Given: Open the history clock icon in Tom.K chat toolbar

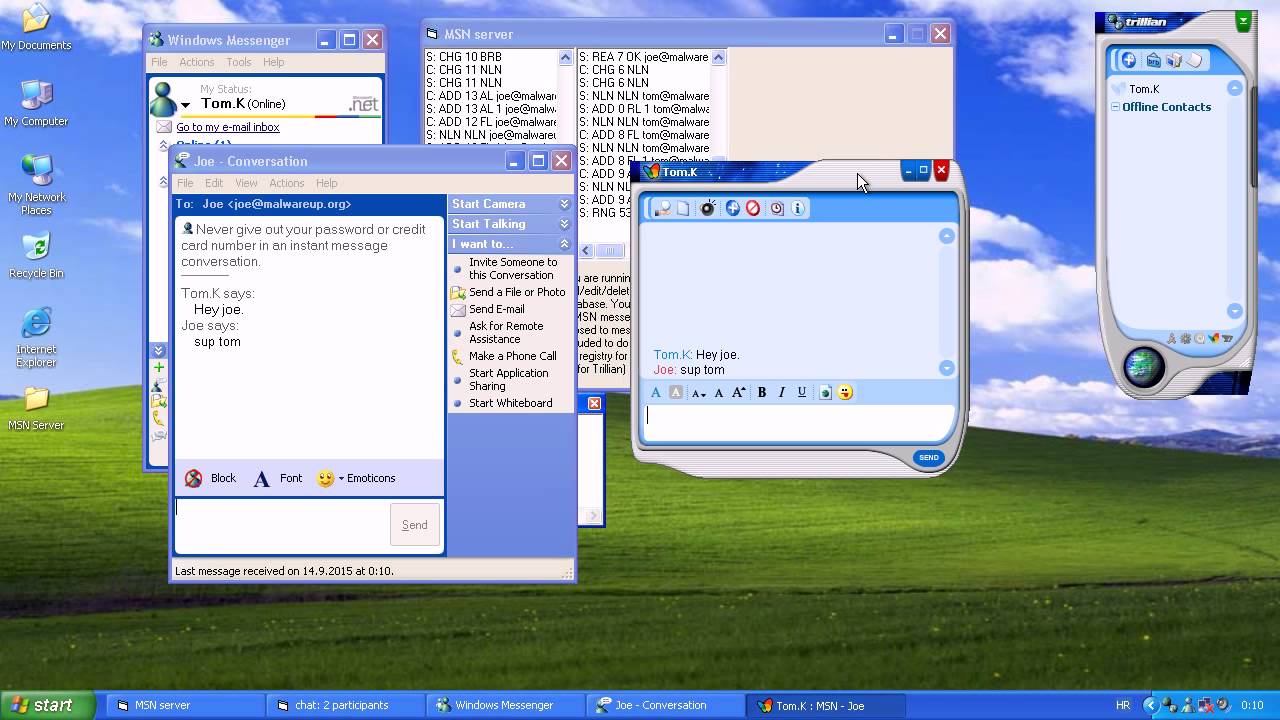Looking at the screenshot, I should pos(776,208).
